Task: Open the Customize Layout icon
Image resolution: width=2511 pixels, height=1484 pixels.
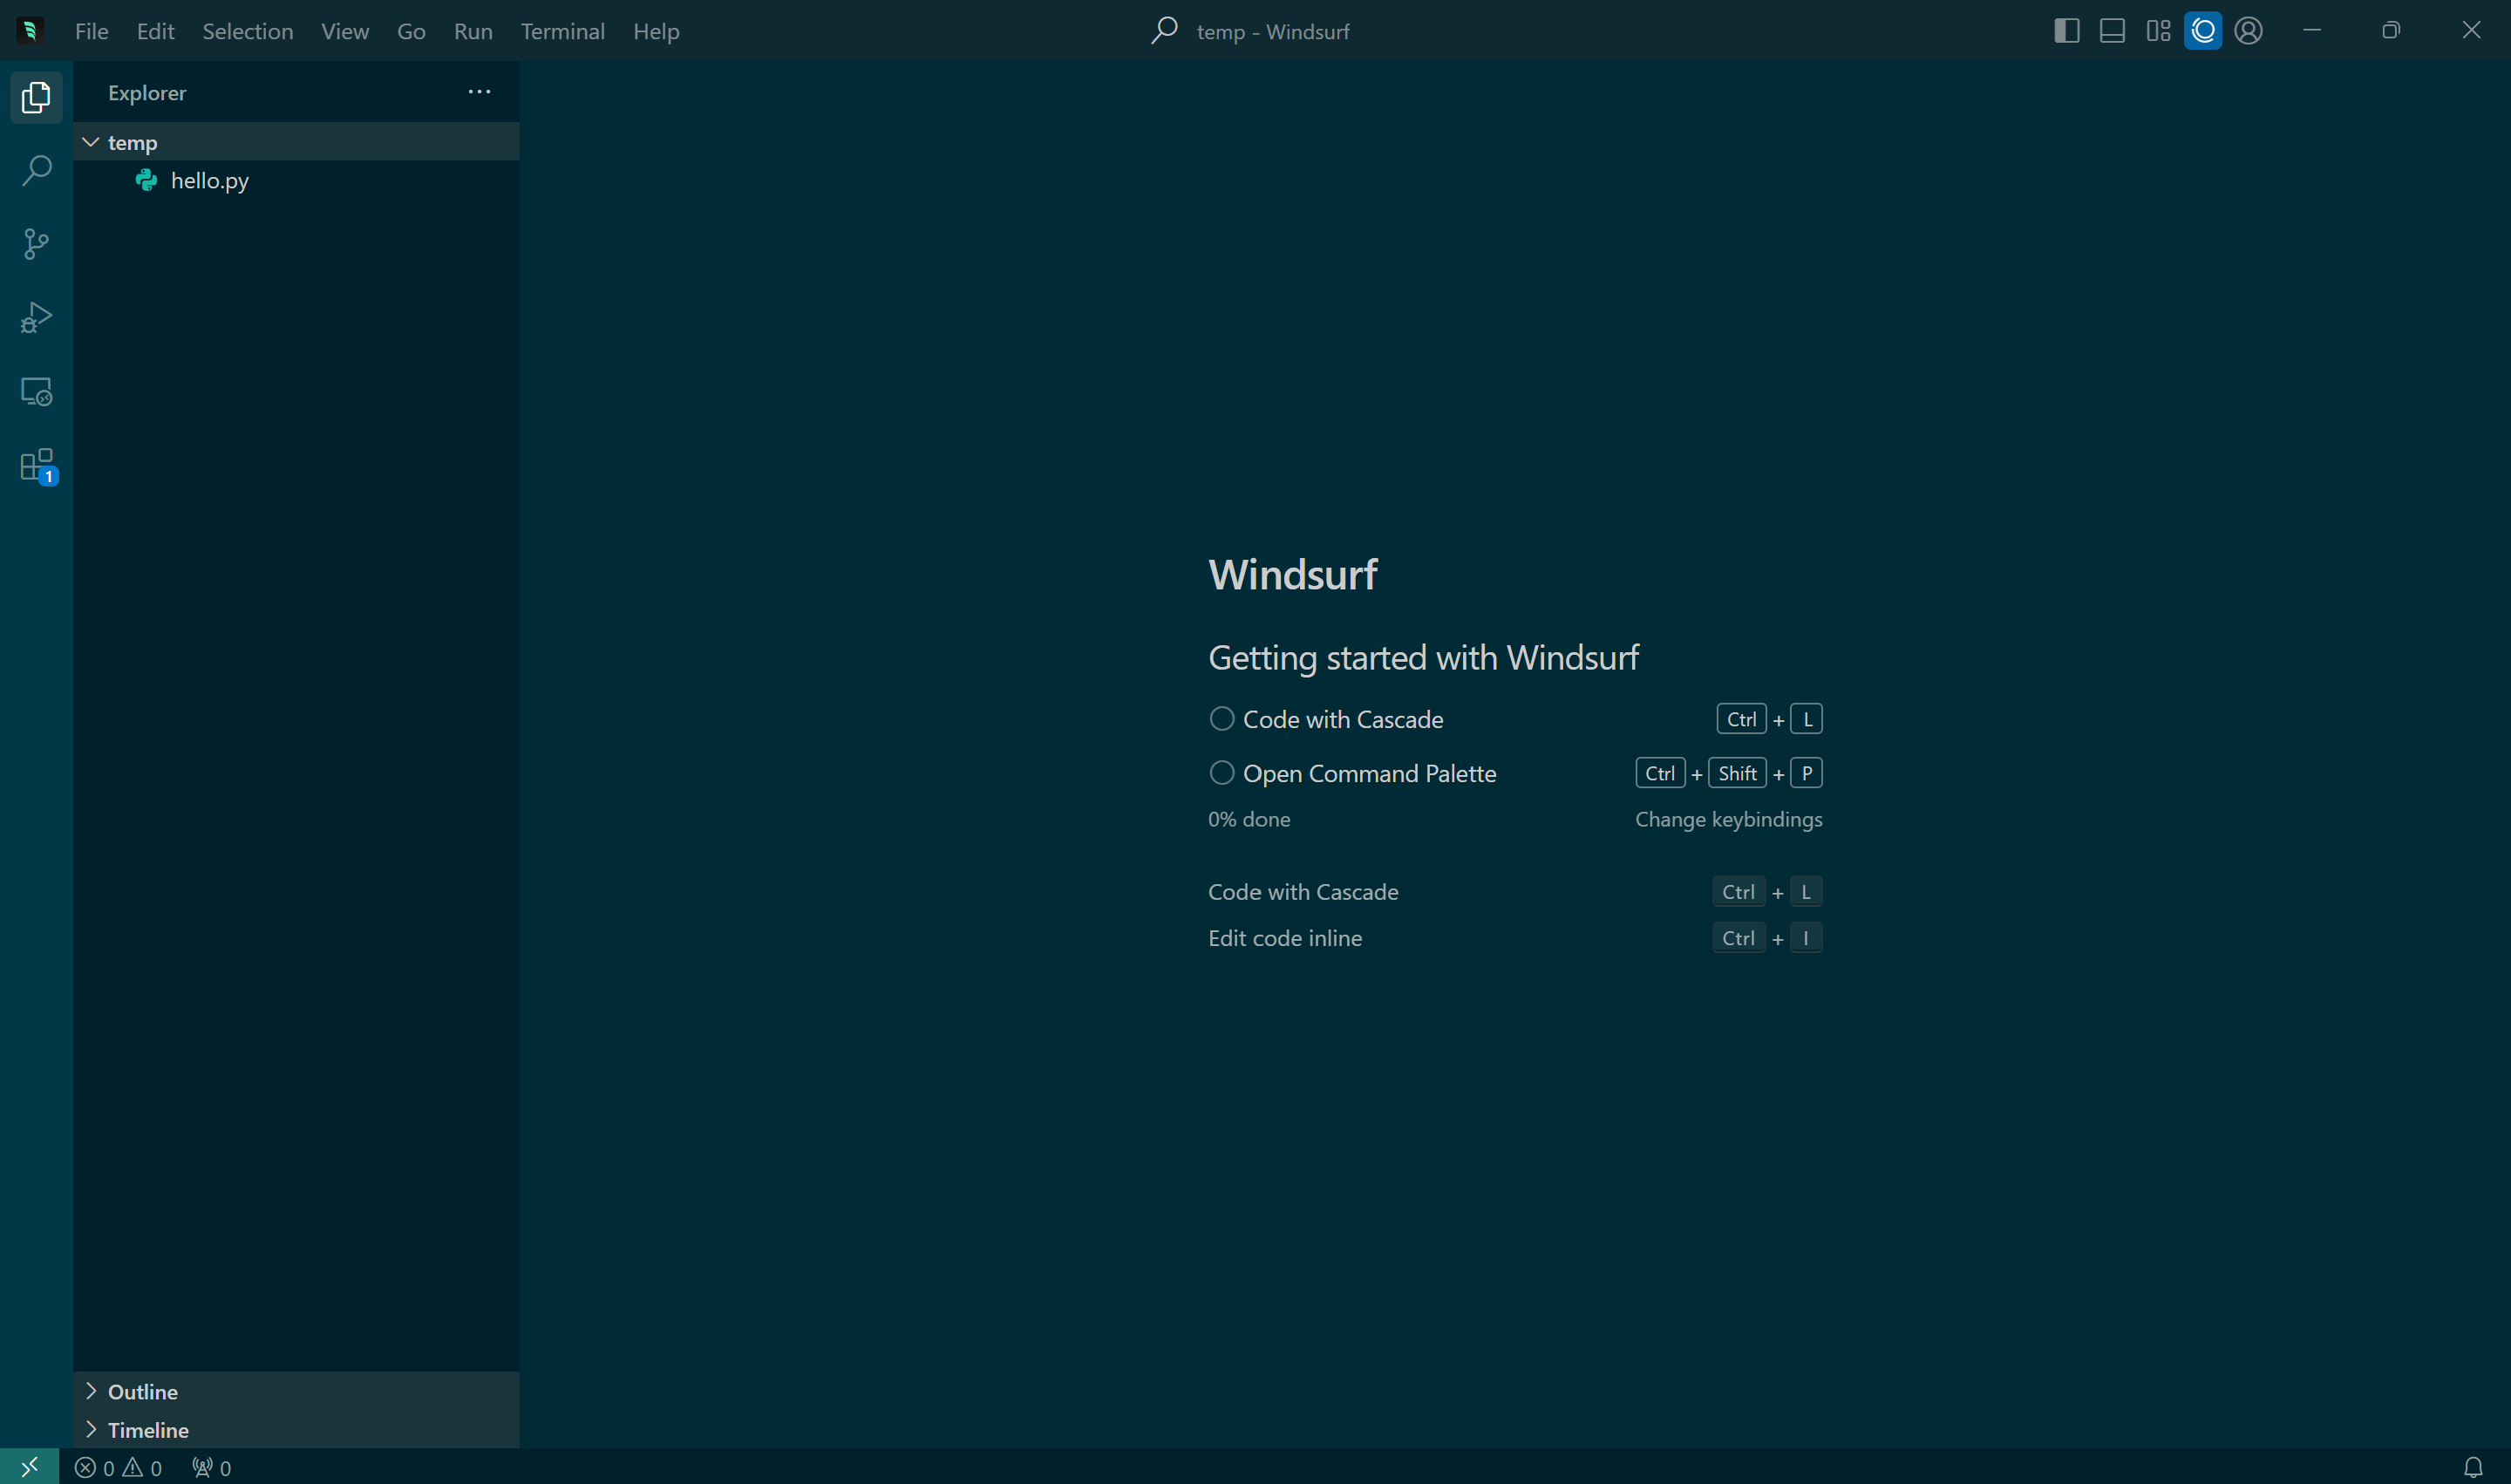Action: pyautogui.click(x=2158, y=31)
